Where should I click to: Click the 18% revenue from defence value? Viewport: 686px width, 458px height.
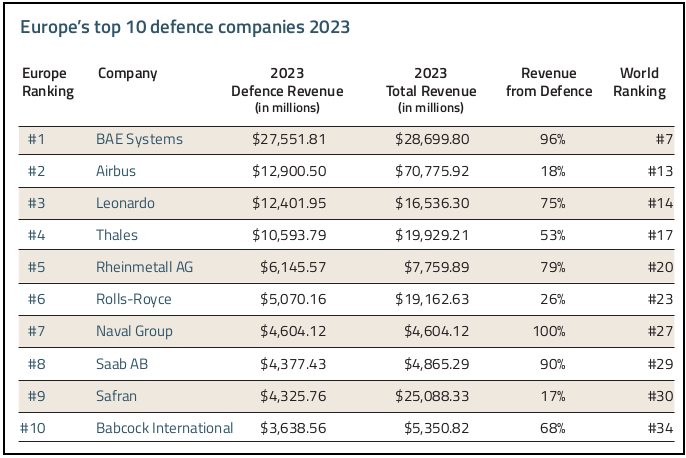553,171
